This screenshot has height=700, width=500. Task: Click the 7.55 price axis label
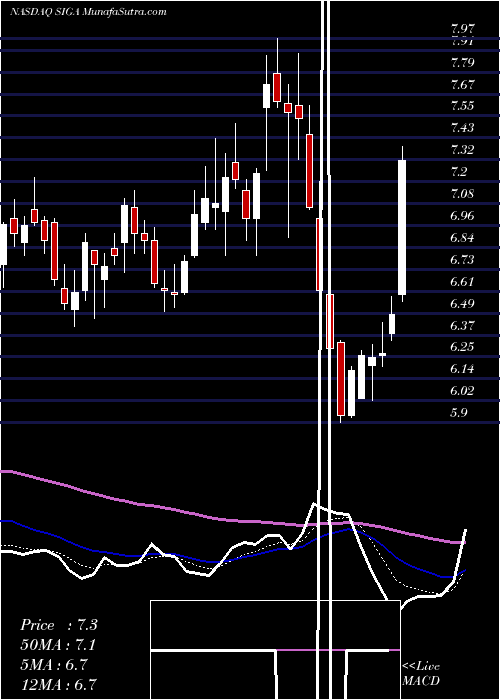pos(462,106)
